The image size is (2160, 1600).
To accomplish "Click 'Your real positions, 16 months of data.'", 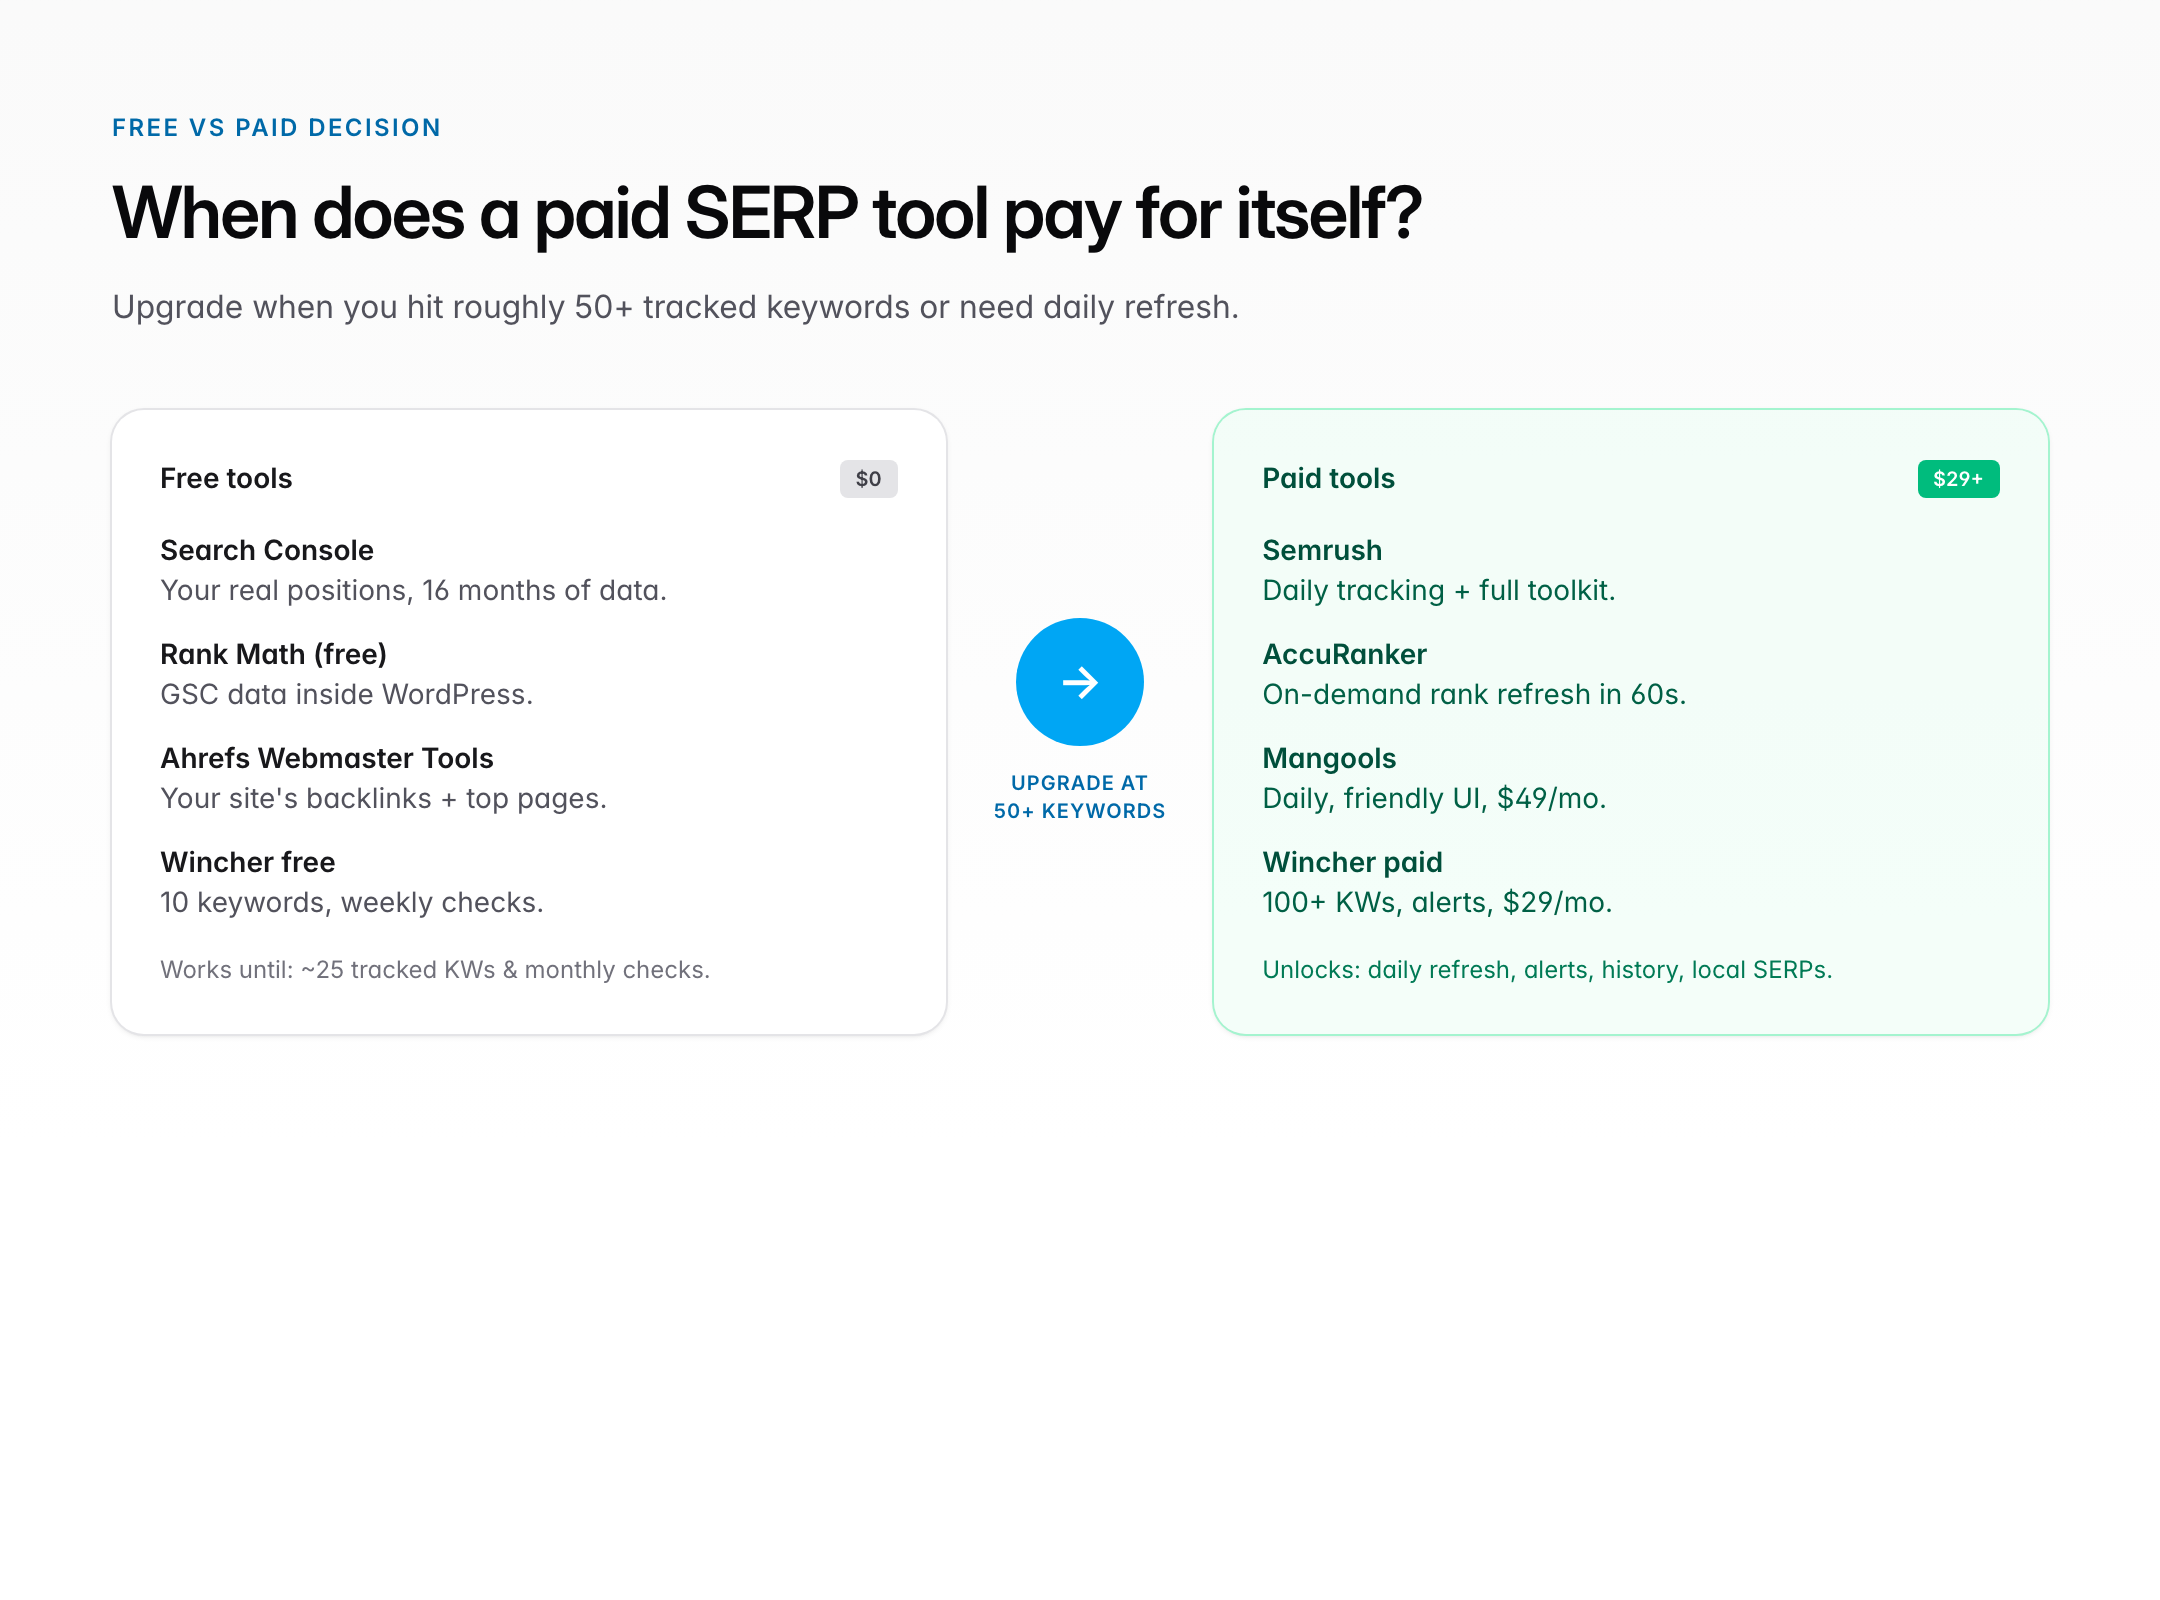I will [413, 591].
